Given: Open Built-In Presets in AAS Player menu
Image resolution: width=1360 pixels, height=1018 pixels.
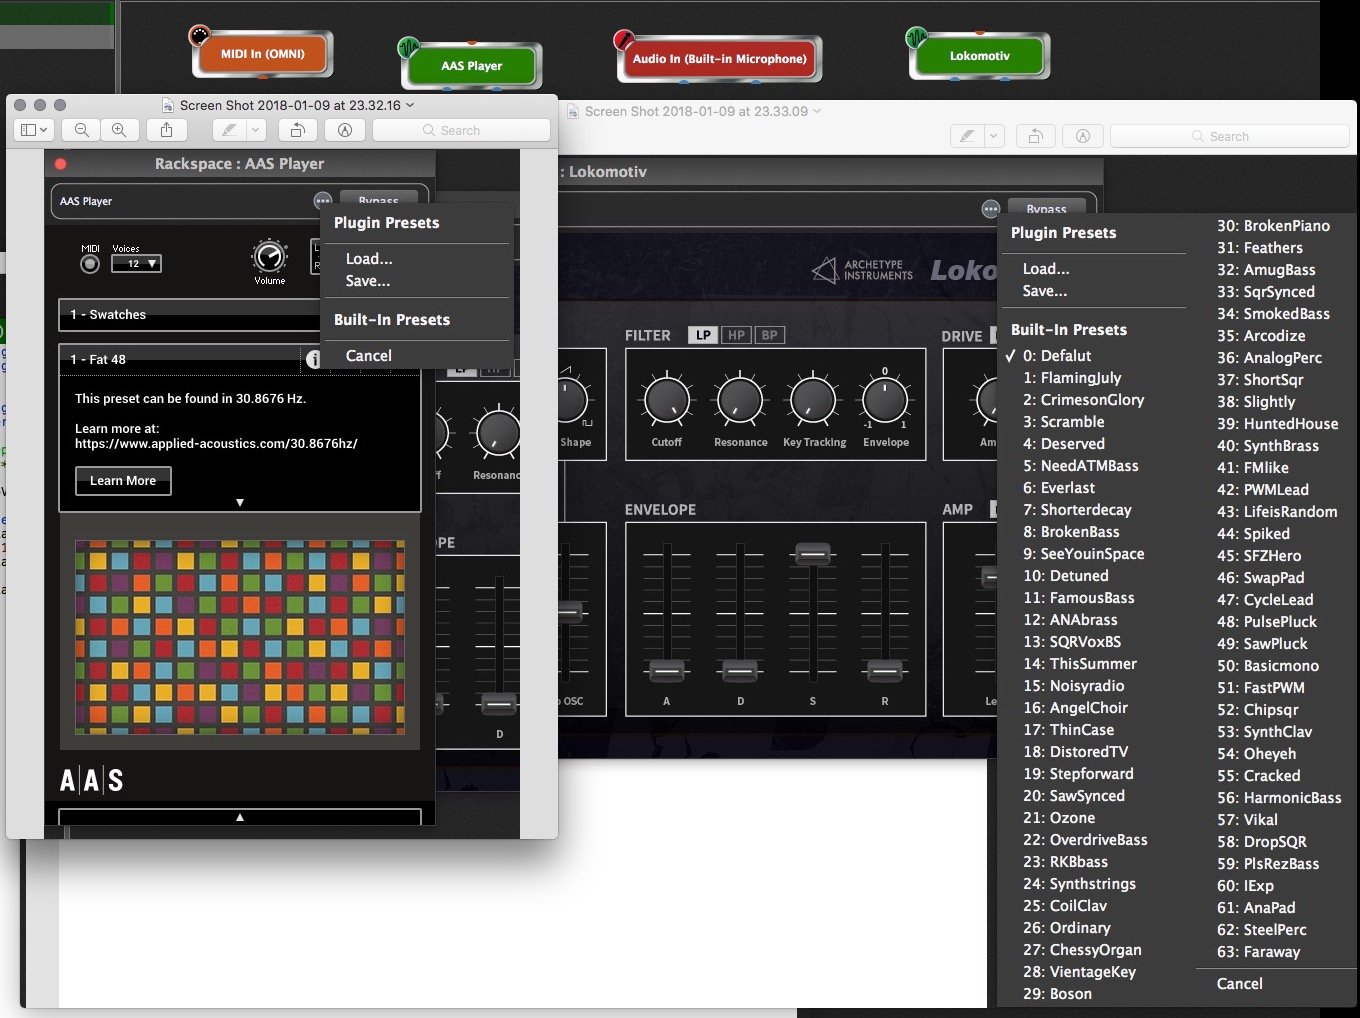Looking at the screenshot, I should (392, 320).
